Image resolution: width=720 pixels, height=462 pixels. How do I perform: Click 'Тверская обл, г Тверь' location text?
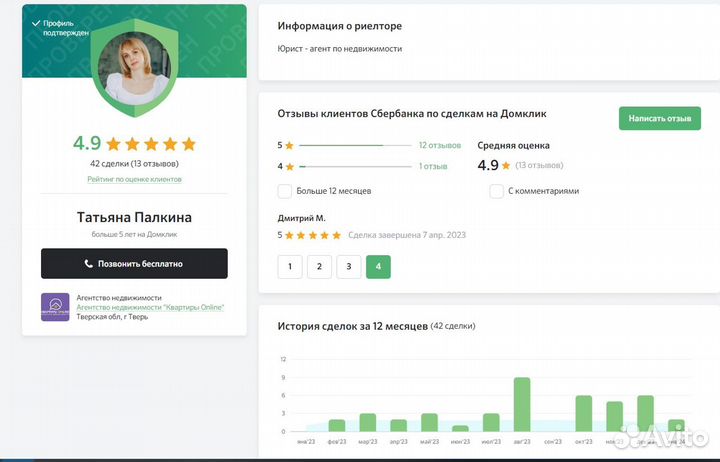pos(112,317)
